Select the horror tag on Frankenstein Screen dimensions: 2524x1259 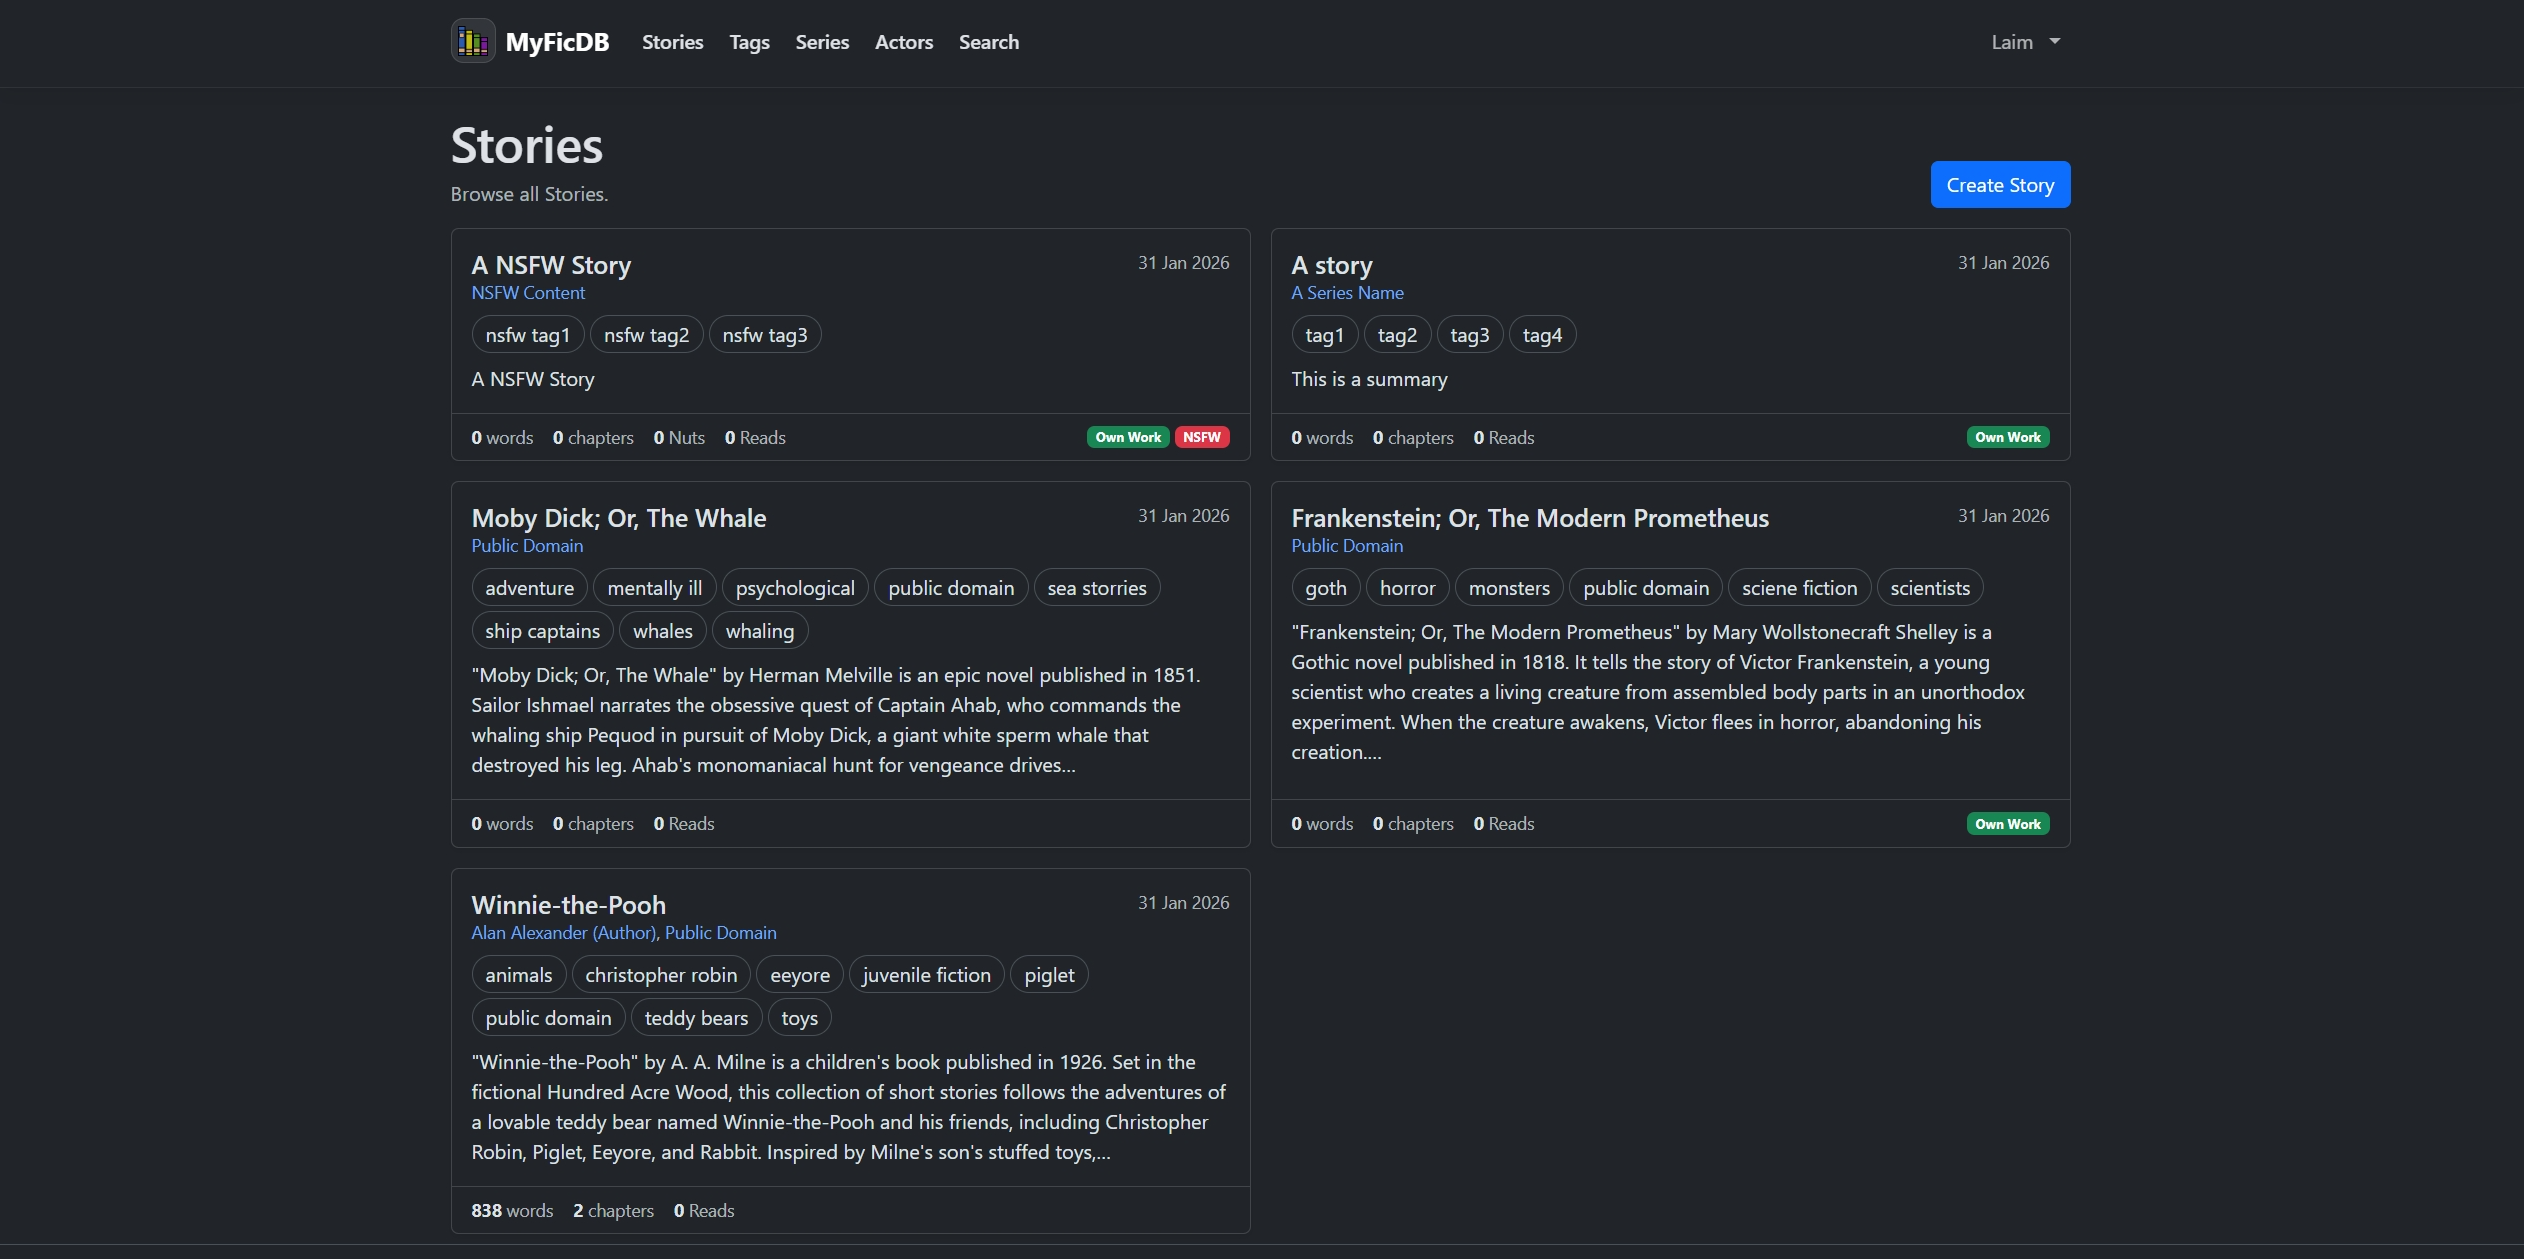point(1407,588)
